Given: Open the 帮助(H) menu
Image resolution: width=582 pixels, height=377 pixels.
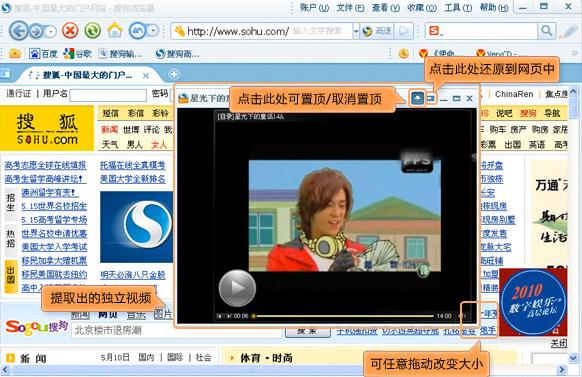Looking at the screenshot, I should pos(494,7).
